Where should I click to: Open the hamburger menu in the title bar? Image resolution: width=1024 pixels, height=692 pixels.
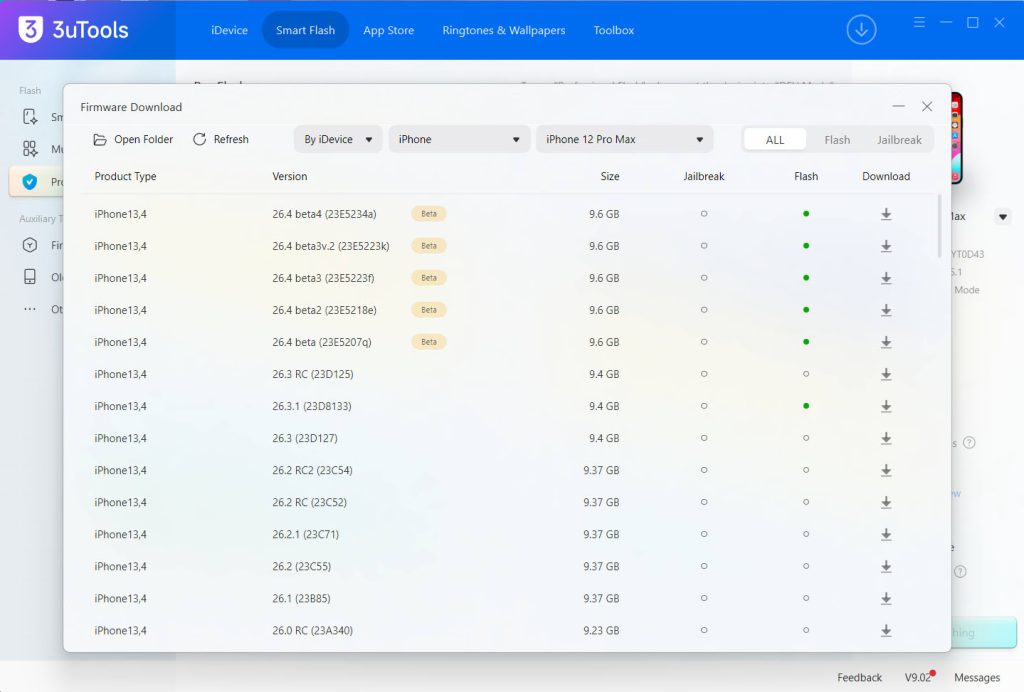pyautogui.click(x=919, y=23)
